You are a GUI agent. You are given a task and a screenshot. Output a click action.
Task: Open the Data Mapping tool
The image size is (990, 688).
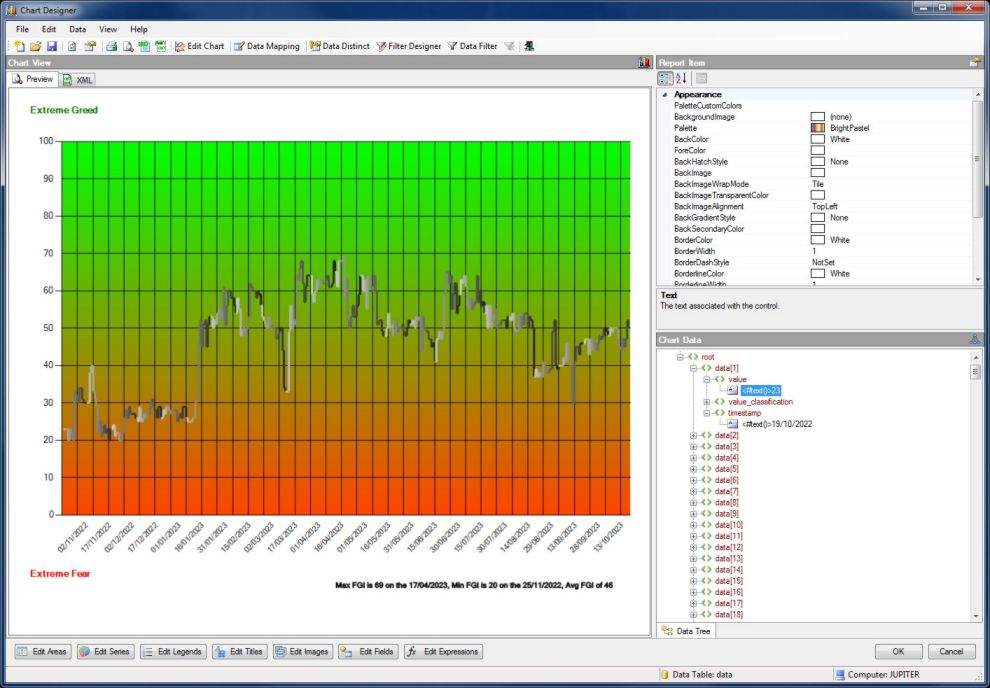tap(266, 46)
